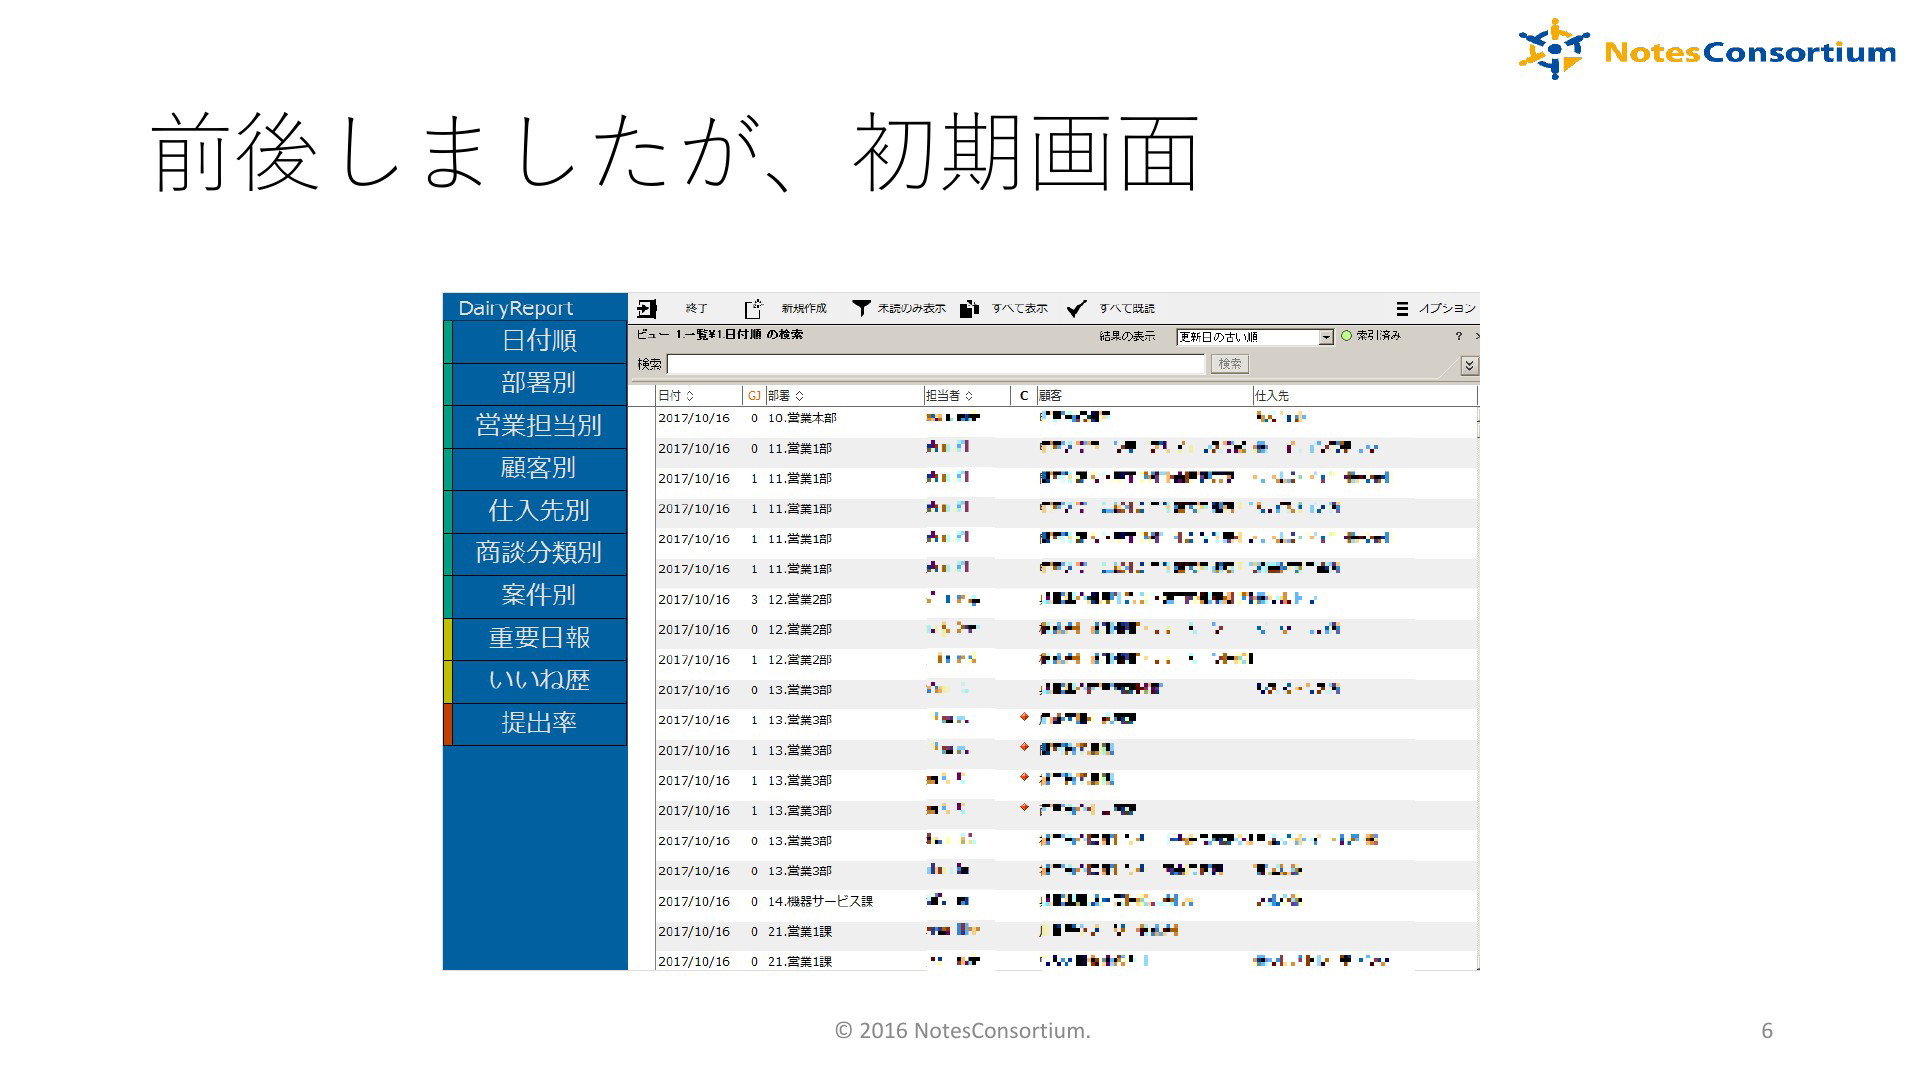Click the 仕入先 column header
The image size is (1920, 1080).
click(1364, 396)
